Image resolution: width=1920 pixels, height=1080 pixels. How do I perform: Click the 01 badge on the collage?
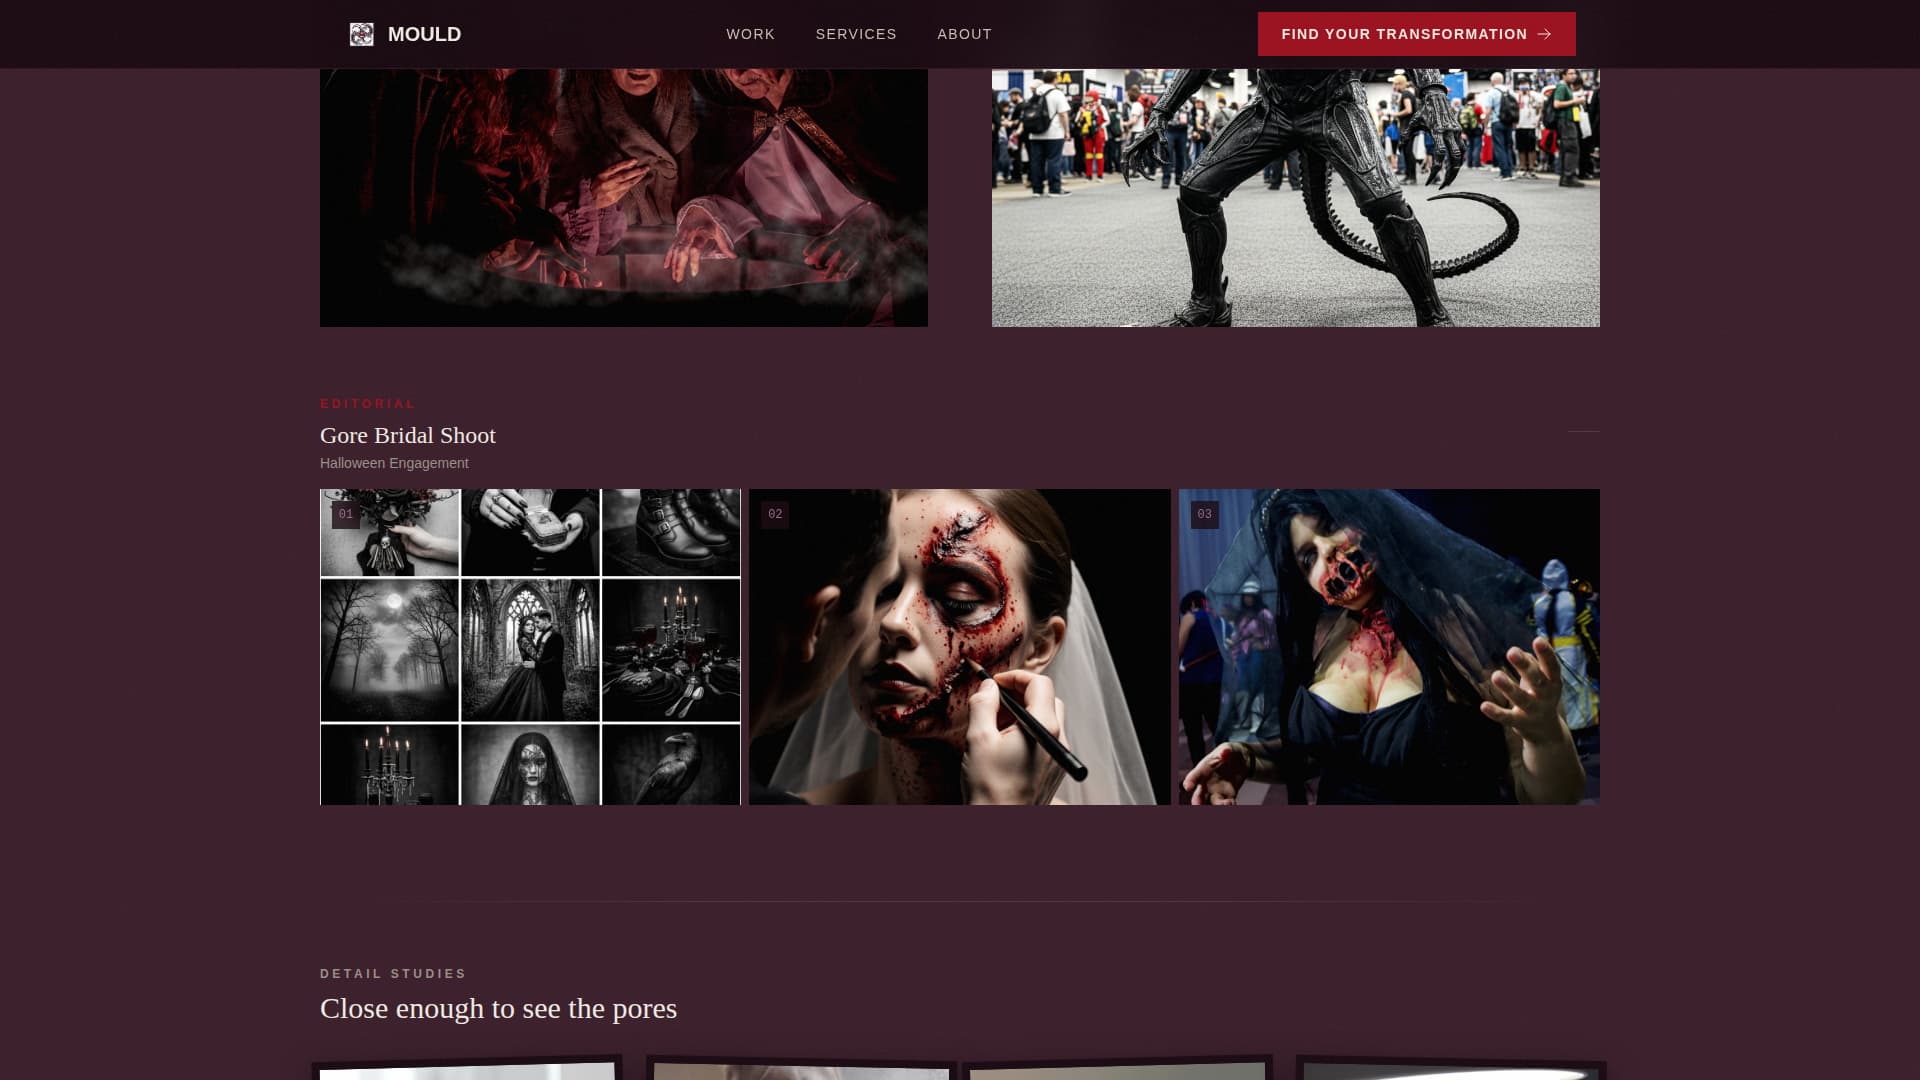point(346,514)
